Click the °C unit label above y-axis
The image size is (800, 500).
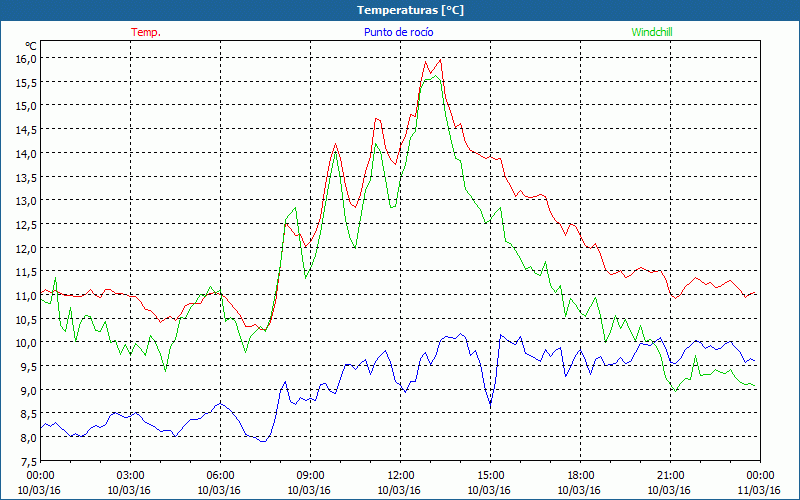tap(31, 46)
